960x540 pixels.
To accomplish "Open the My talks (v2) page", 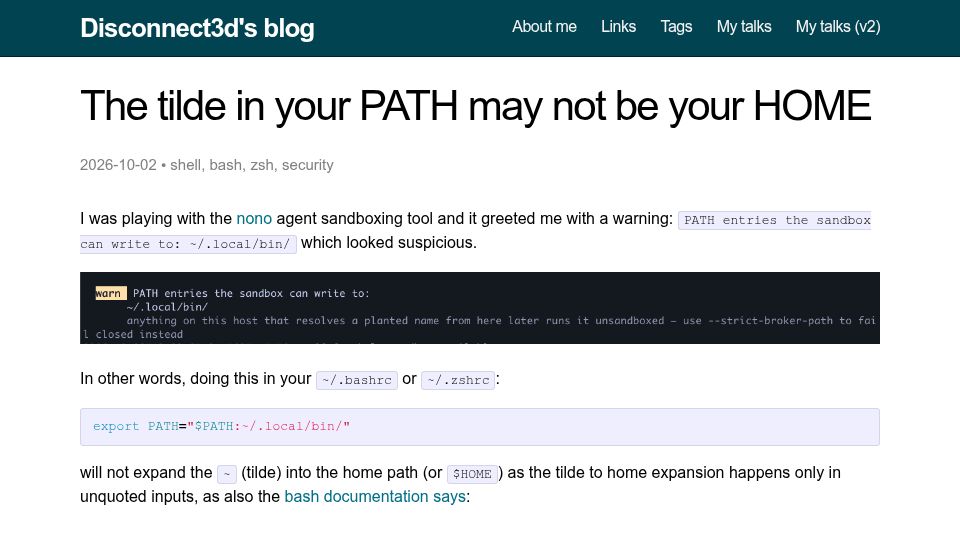I will (838, 27).
